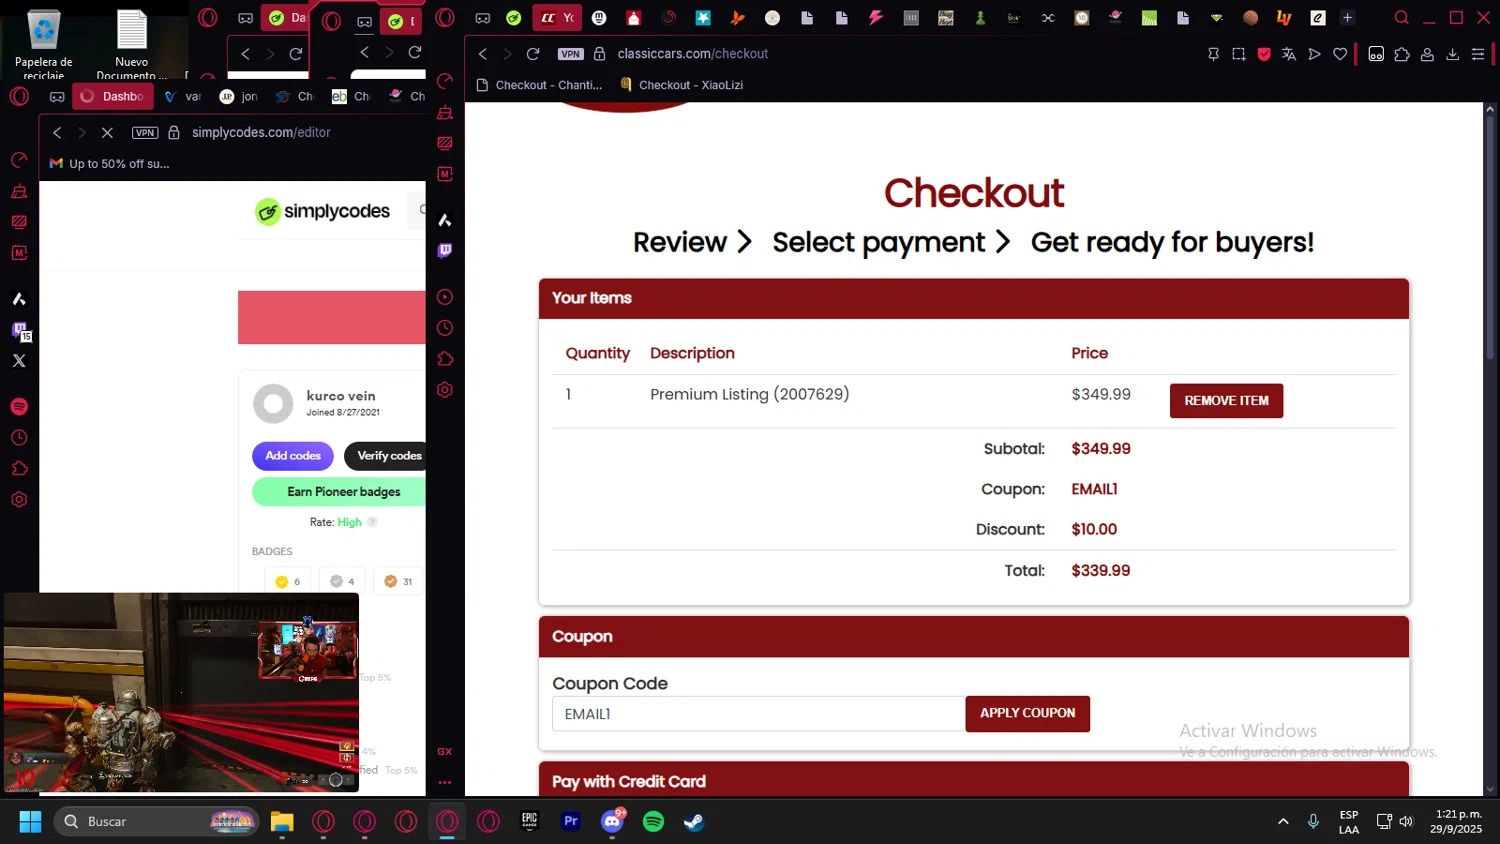Open extensions cube in classiccars toolbar
This screenshot has width=1500, height=844.
pos(1402,54)
